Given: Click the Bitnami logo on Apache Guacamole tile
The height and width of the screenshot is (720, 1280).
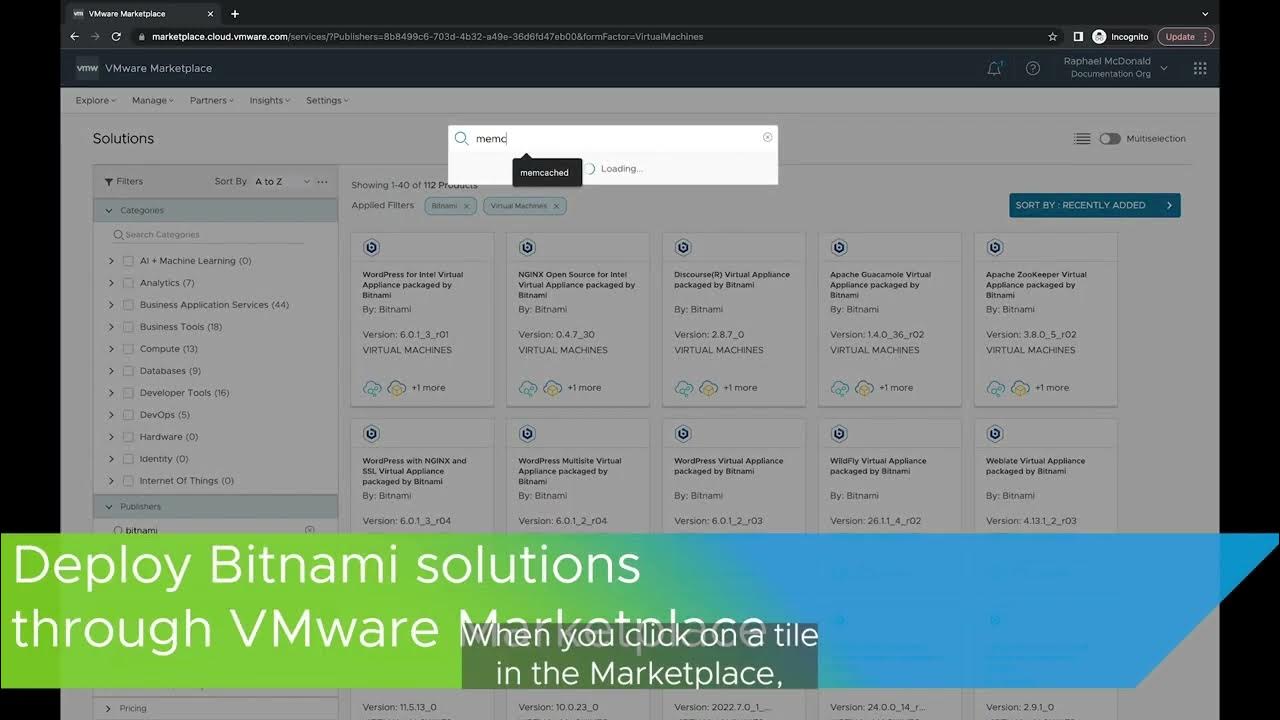Looking at the screenshot, I should click(x=839, y=248).
